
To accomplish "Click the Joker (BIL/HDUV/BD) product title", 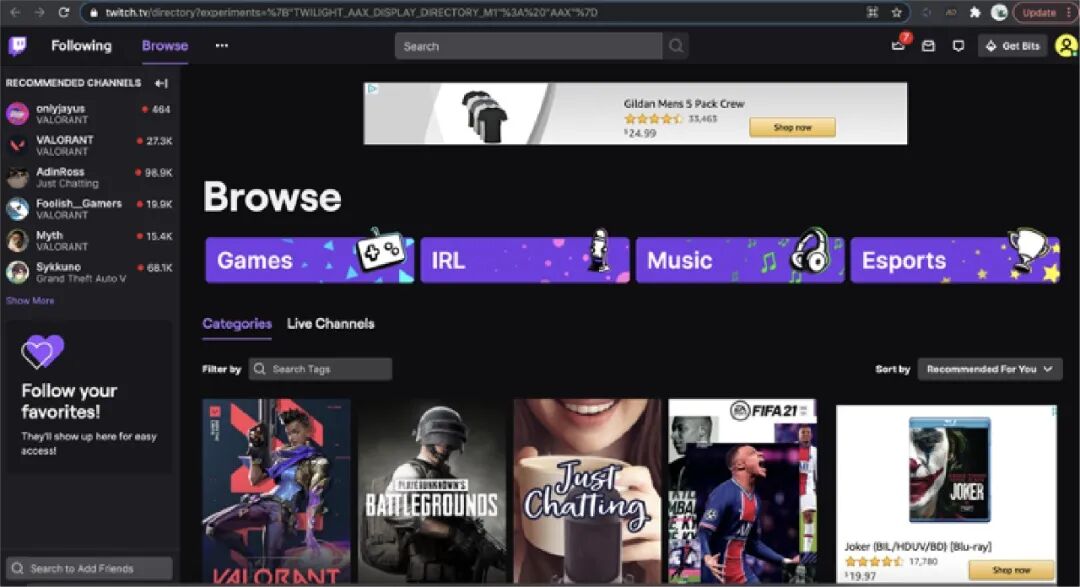I will tap(918, 546).
